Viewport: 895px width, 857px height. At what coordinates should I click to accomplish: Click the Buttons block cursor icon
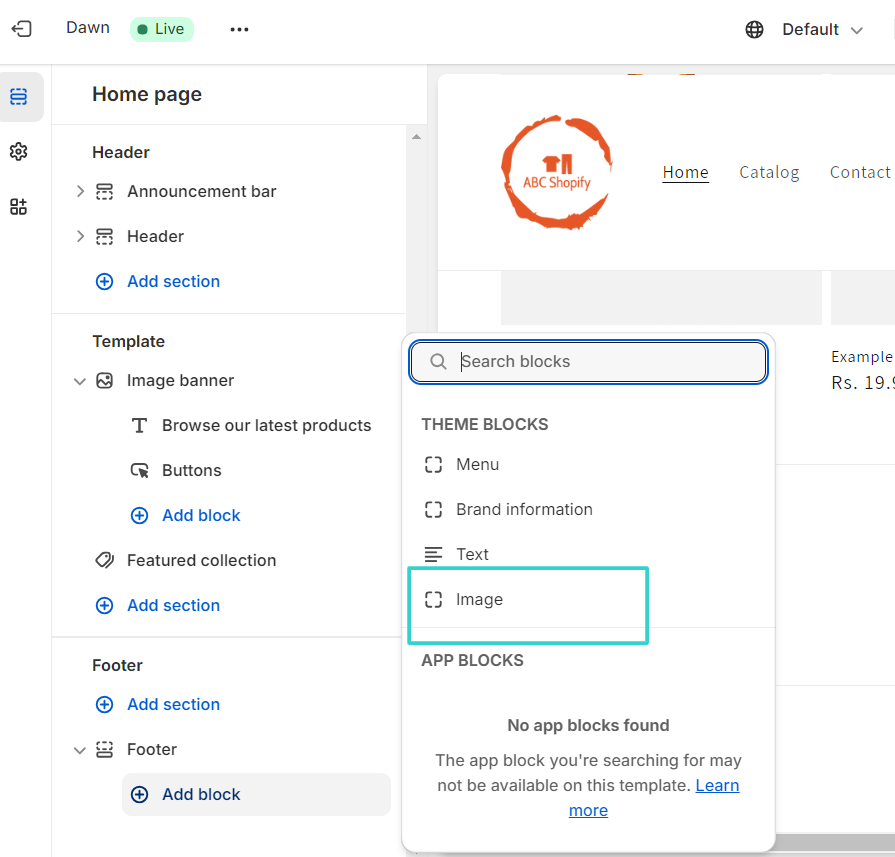tap(140, 470)
